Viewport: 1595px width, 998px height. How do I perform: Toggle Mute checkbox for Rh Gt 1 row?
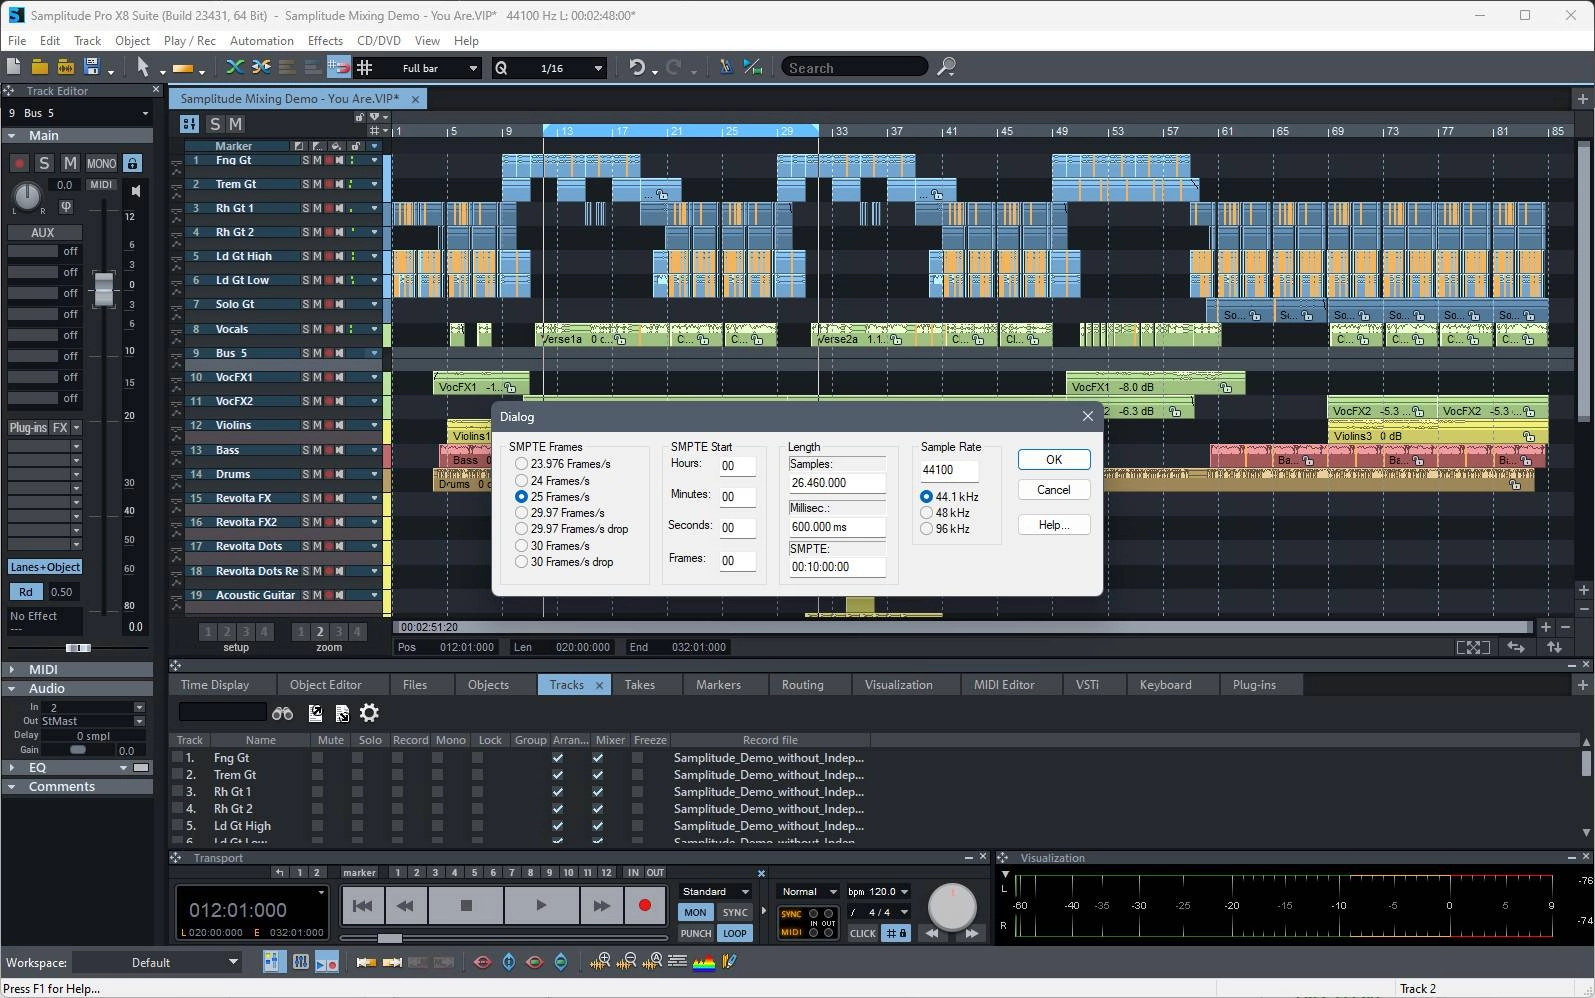pos(317,792)
